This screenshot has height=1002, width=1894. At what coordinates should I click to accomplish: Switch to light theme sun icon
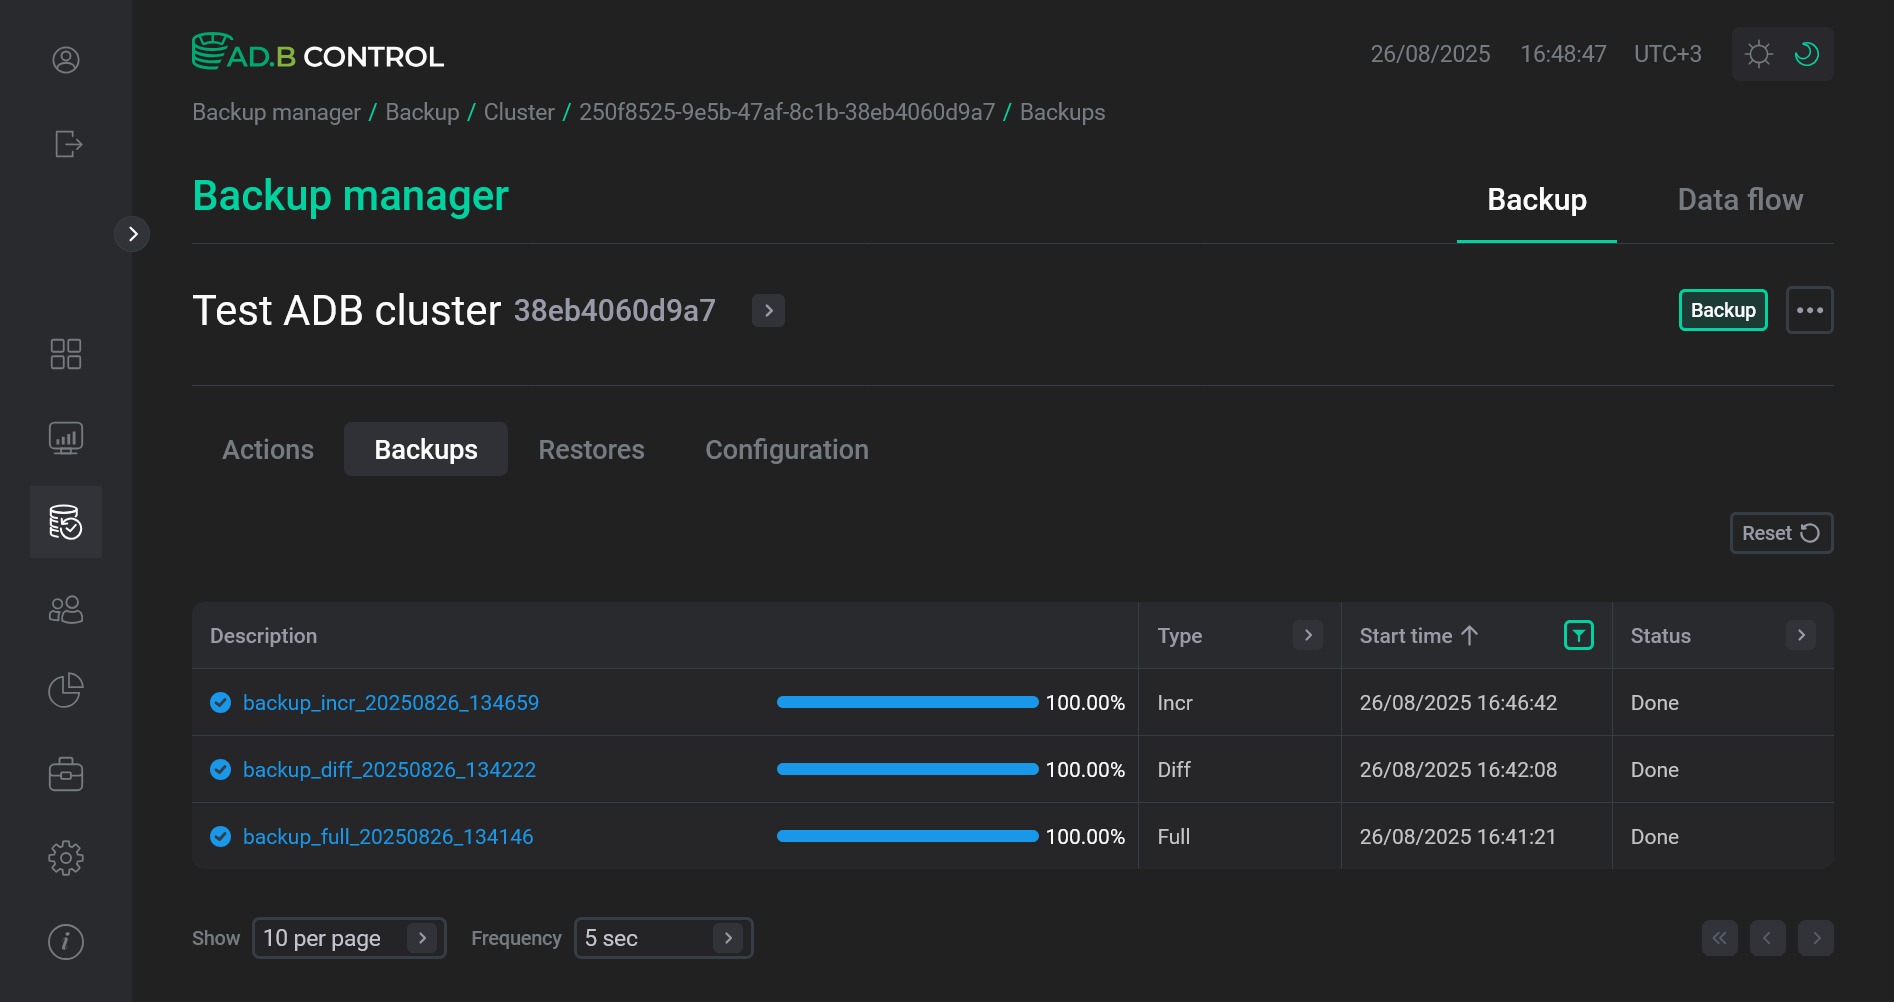(x=1758, y=54)
